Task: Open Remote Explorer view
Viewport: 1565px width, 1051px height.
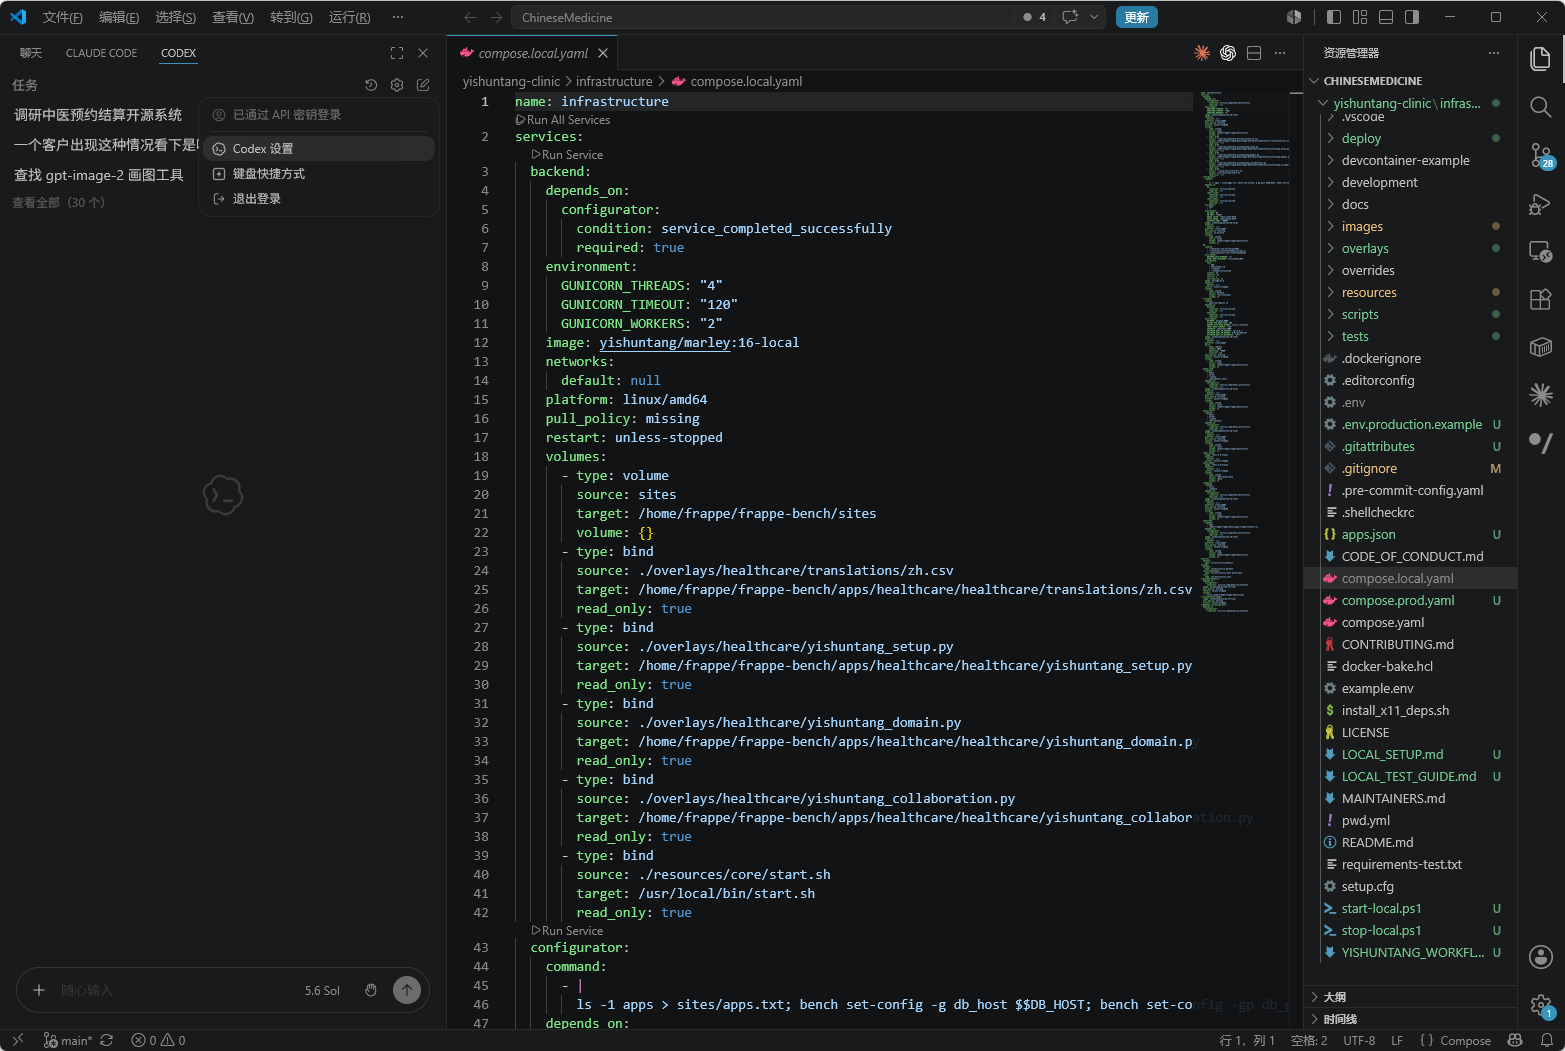Action: [1541, 251]
